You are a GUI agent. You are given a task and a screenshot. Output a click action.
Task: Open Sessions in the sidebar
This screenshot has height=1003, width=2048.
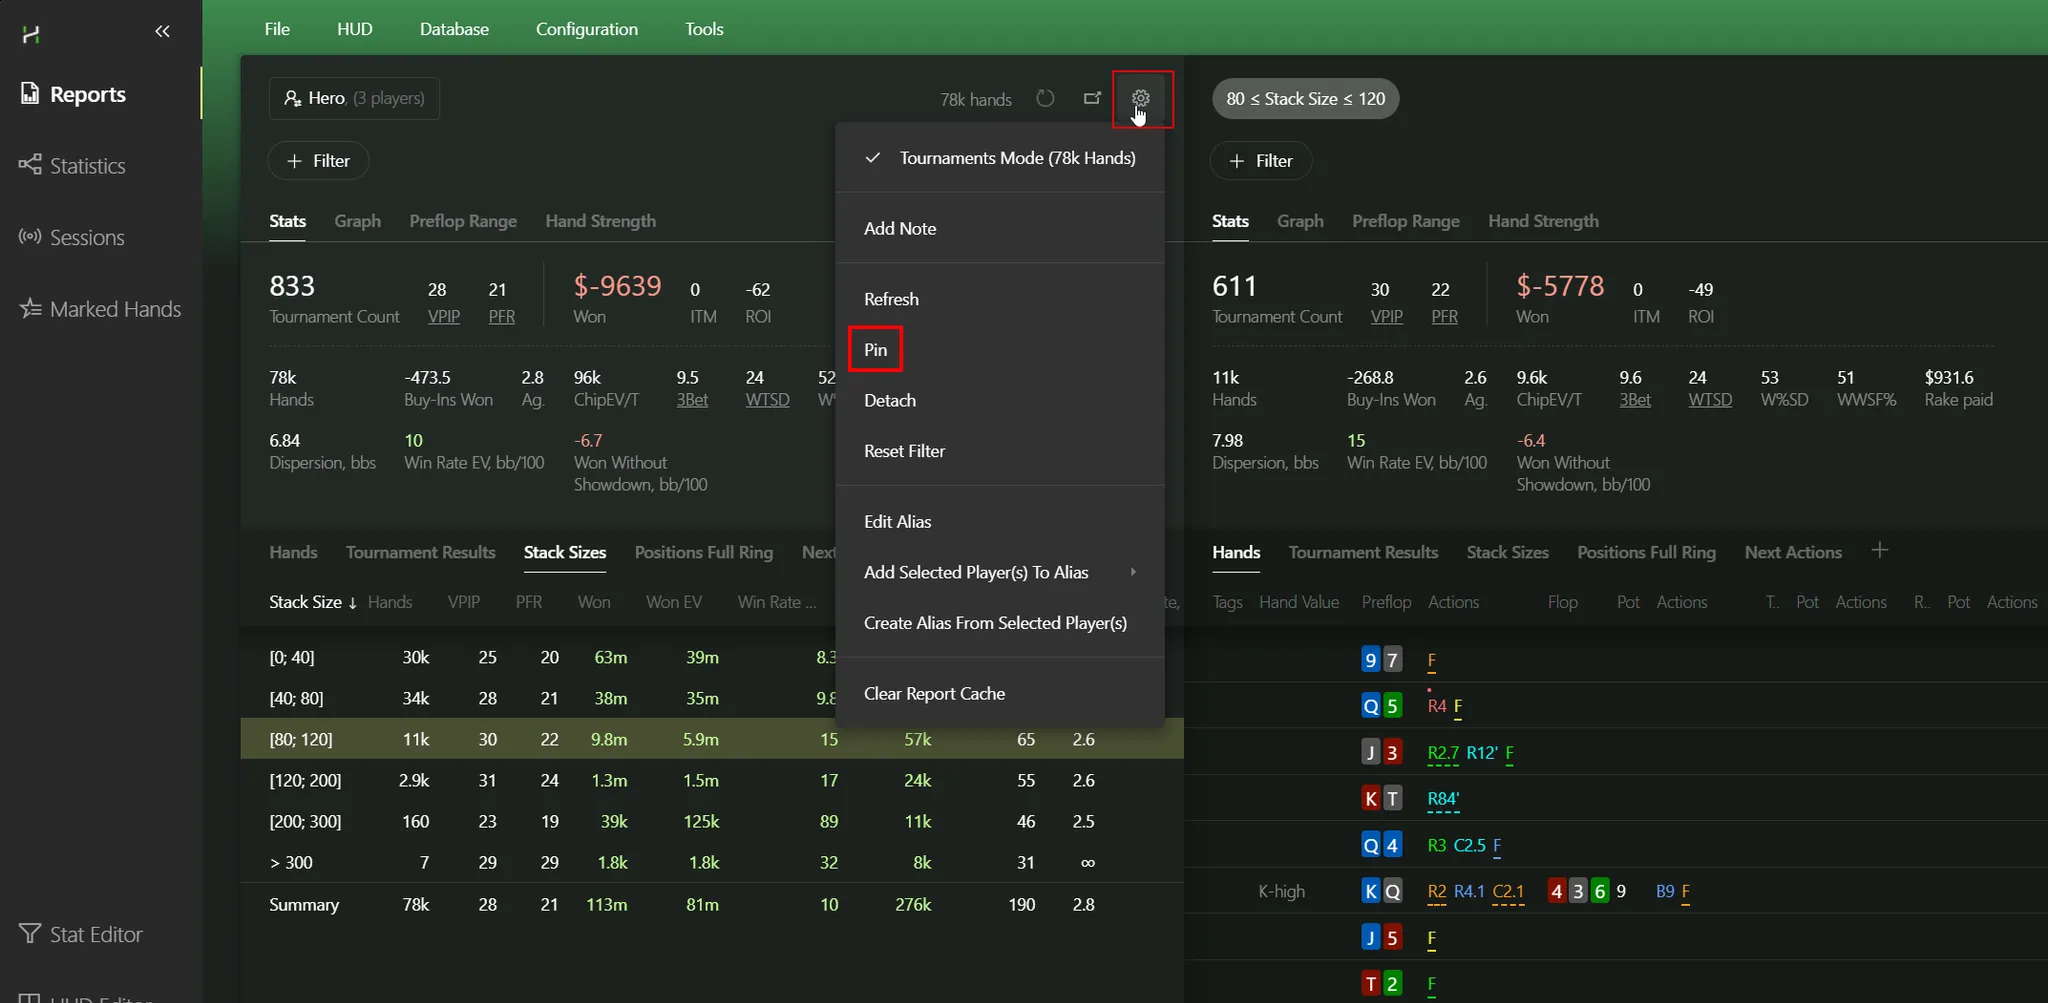[87, 238]
